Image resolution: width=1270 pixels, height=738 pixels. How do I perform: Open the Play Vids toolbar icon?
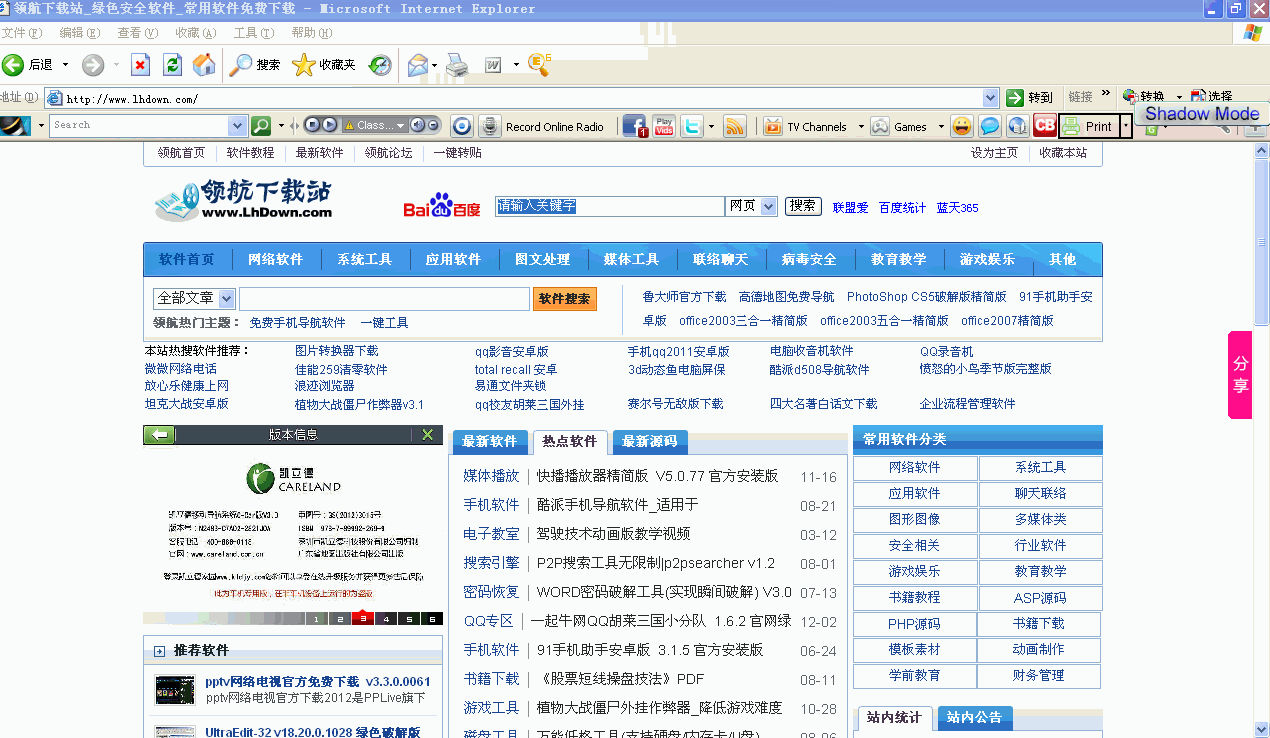tap(664, 126)
